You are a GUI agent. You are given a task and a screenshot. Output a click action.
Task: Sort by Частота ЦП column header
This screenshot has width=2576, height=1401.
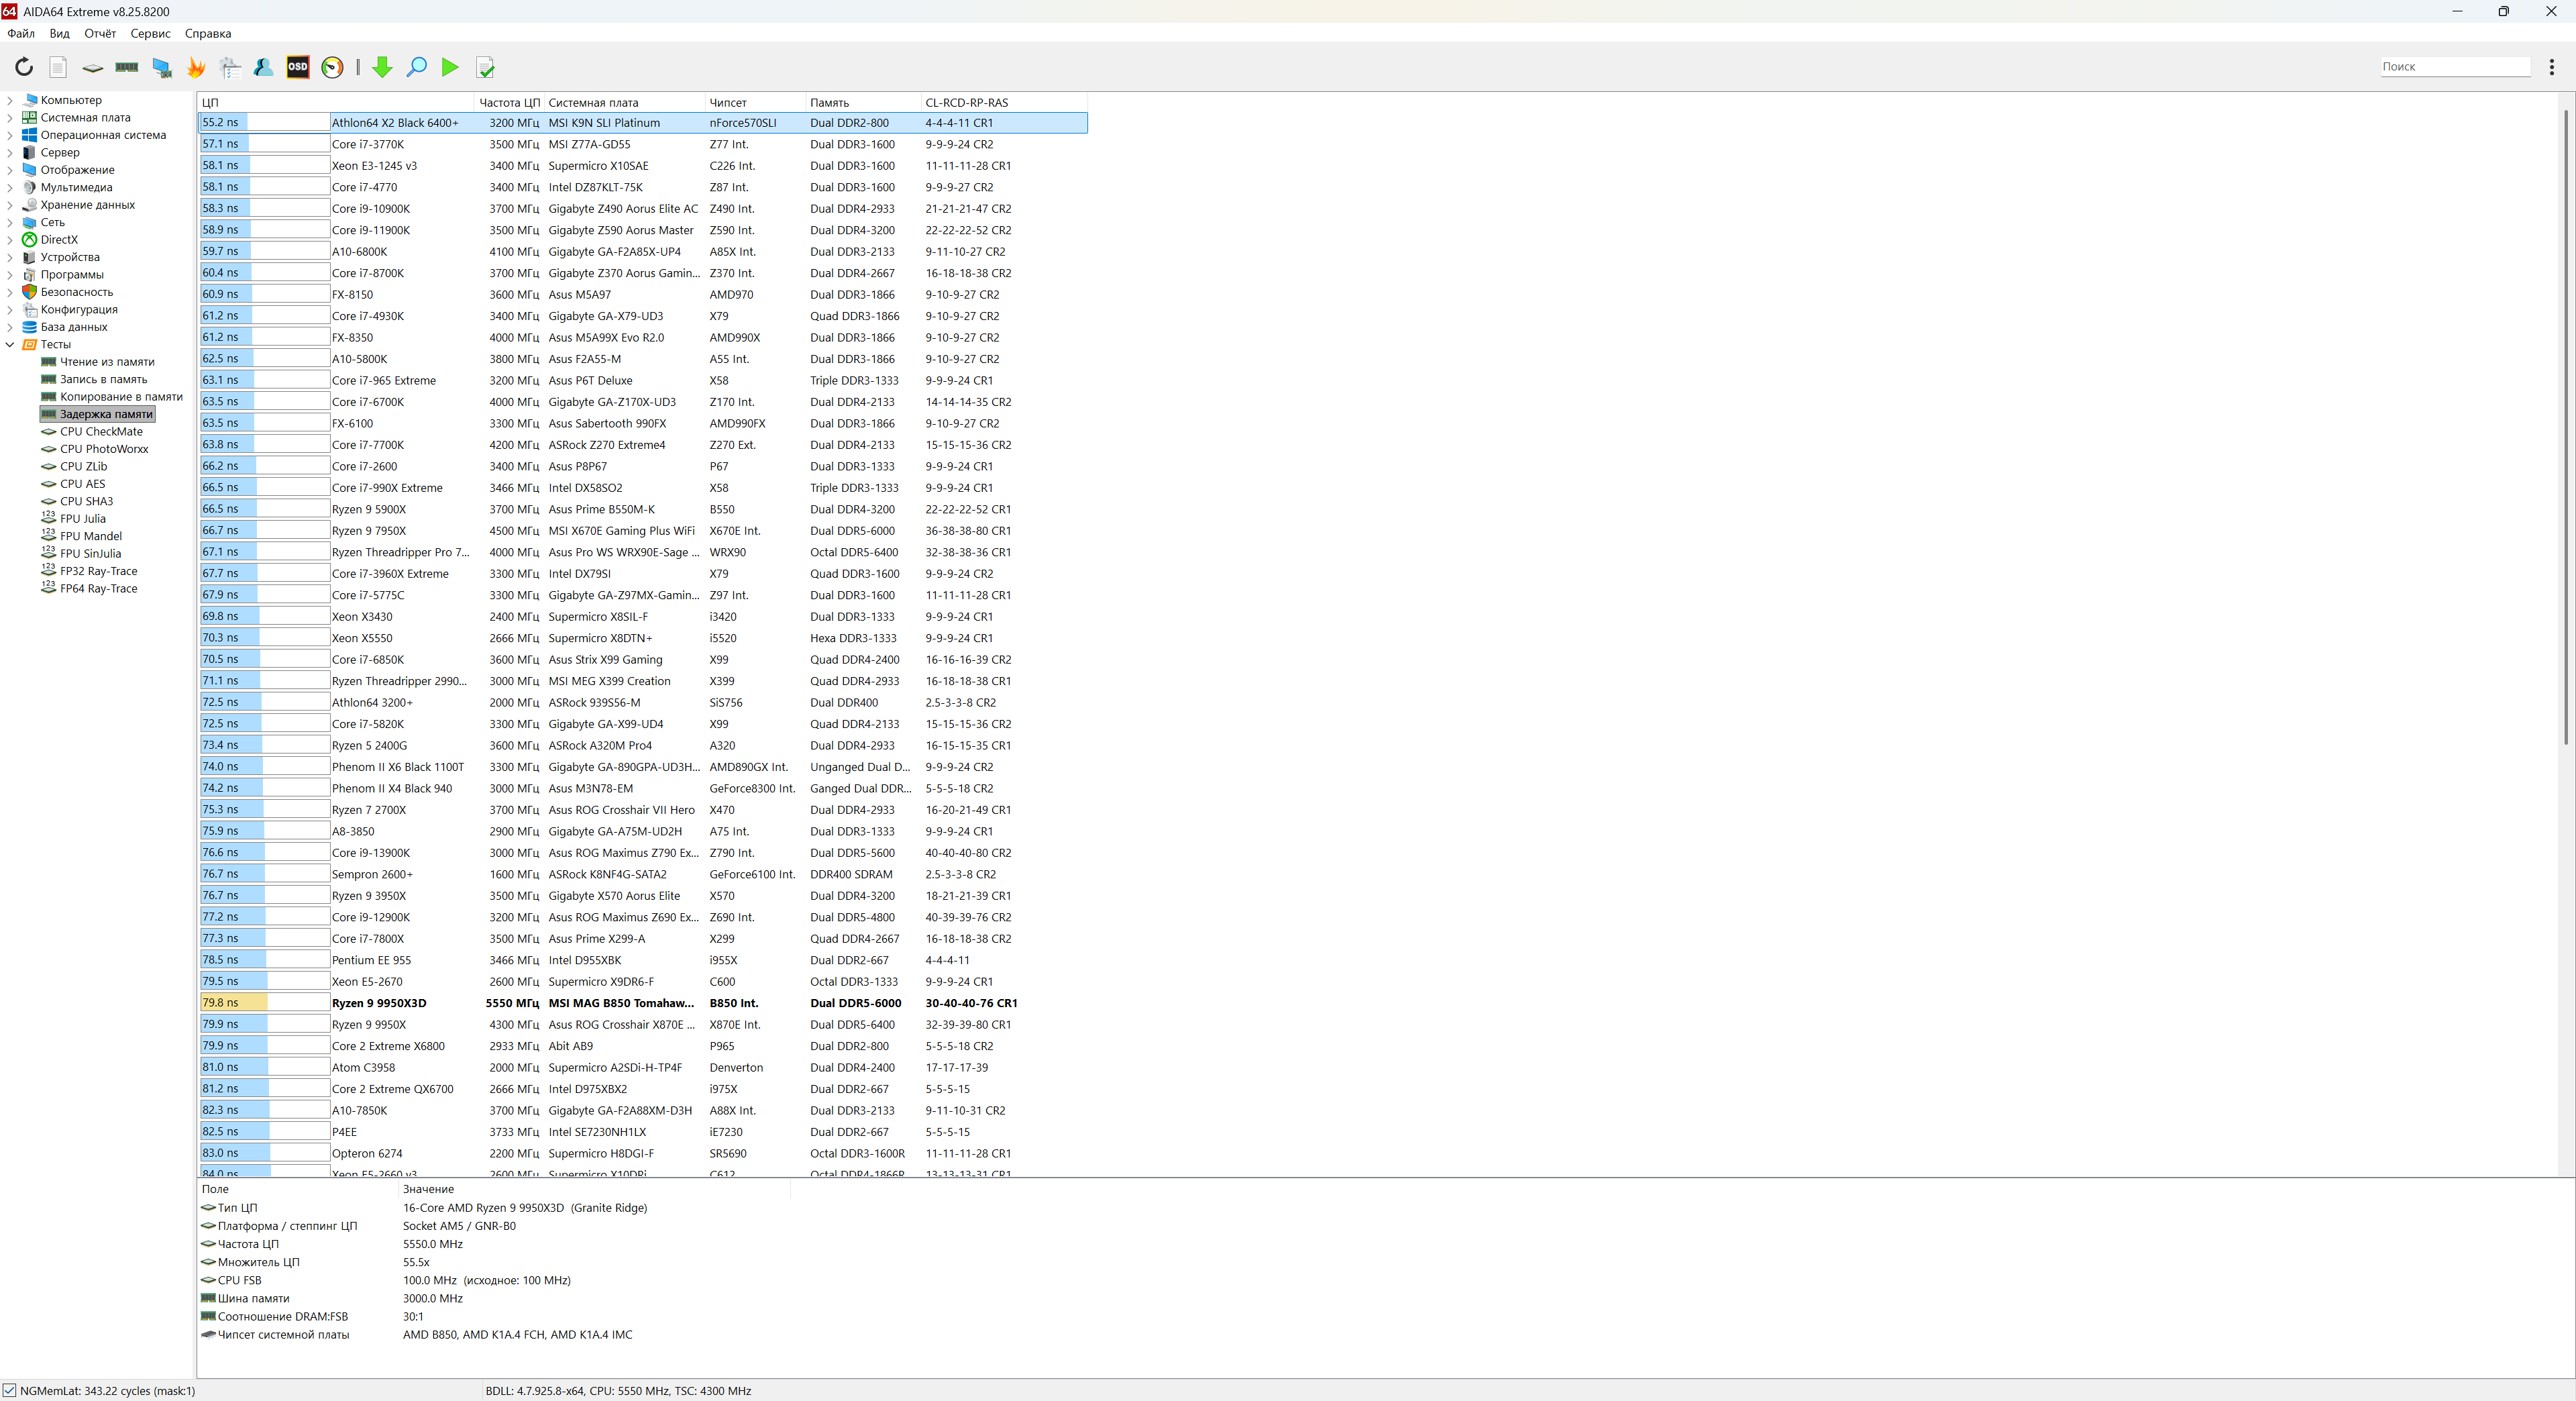(508, 102)
